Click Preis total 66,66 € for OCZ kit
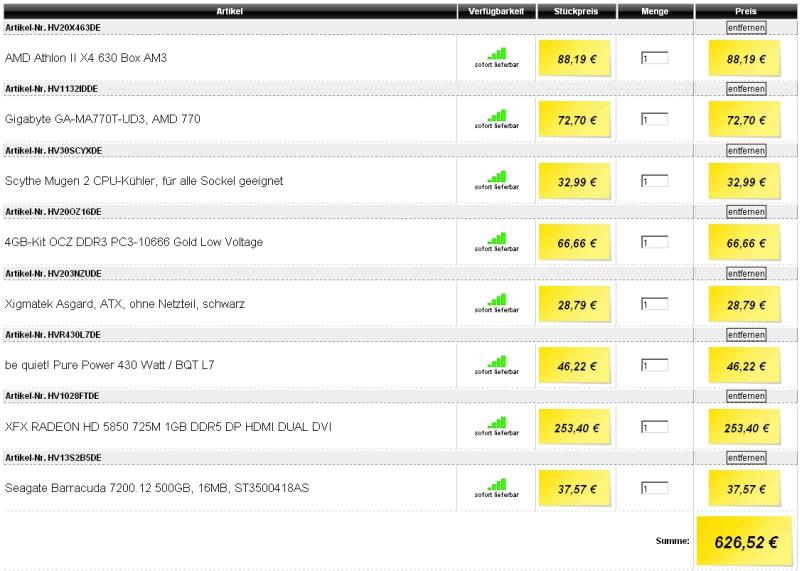The height and width of the screenshot is (571, 800). pos(745,243)
